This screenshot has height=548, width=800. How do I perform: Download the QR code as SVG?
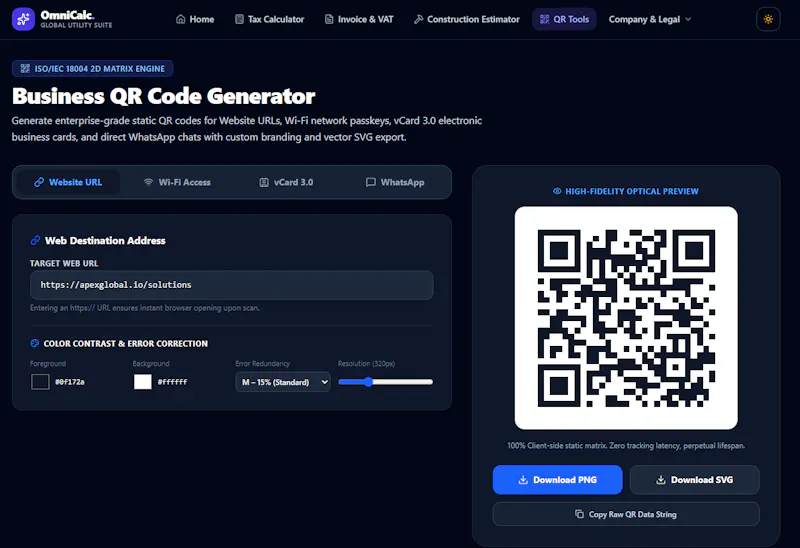pyautogui.click(x=695, y=480)
